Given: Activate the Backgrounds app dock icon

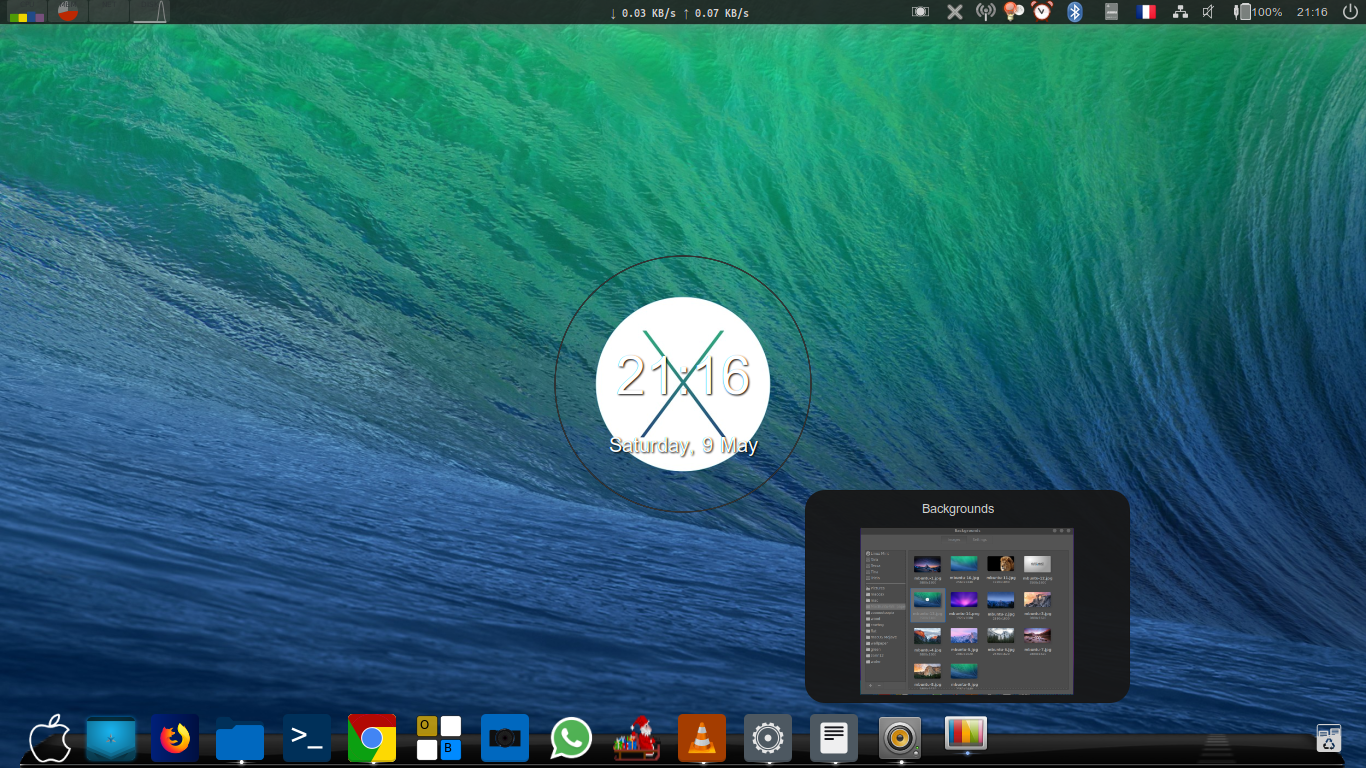Looking at the screenshot, I should [x=966, y=733].
